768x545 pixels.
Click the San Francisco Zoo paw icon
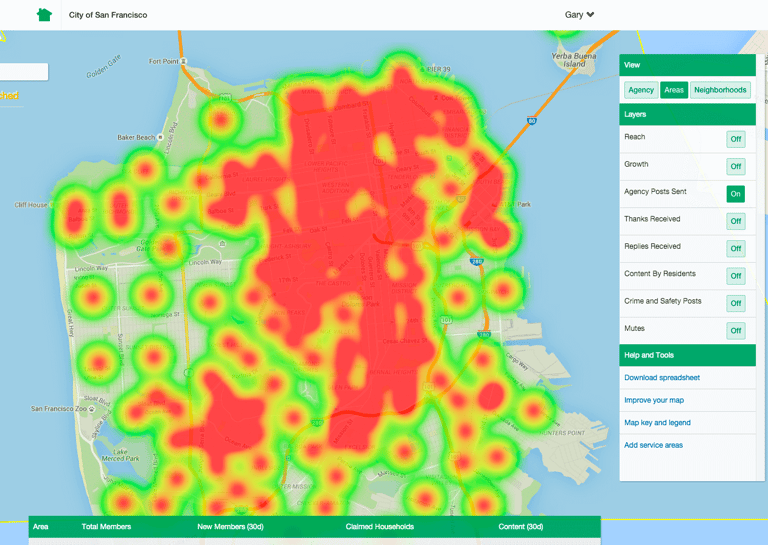tap(92, 408)
